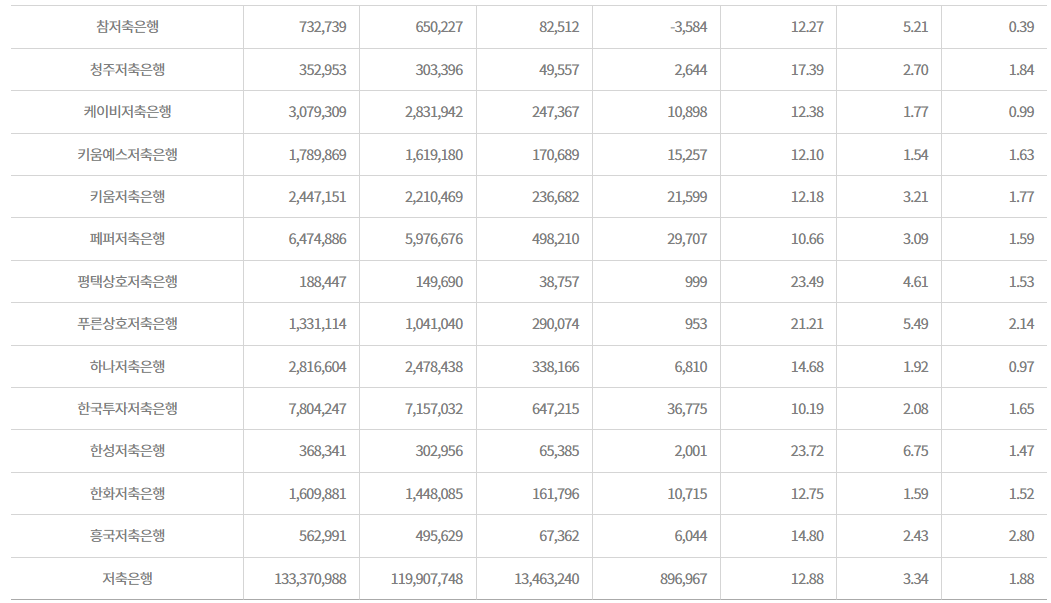The image size is (1051, 603).
Task: Select the negative value -3,584 cell
Action: [x=688, y=27]
